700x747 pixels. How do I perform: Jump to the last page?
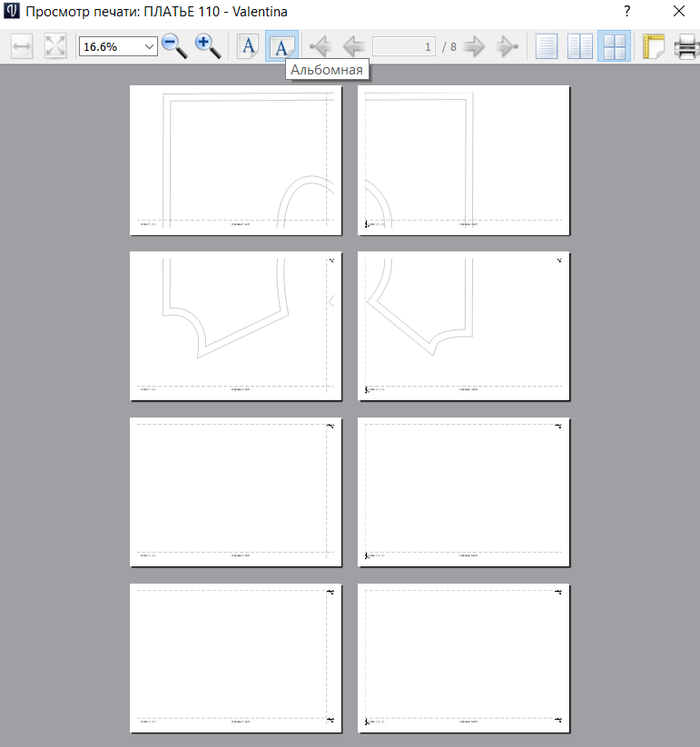coord(508,47)
